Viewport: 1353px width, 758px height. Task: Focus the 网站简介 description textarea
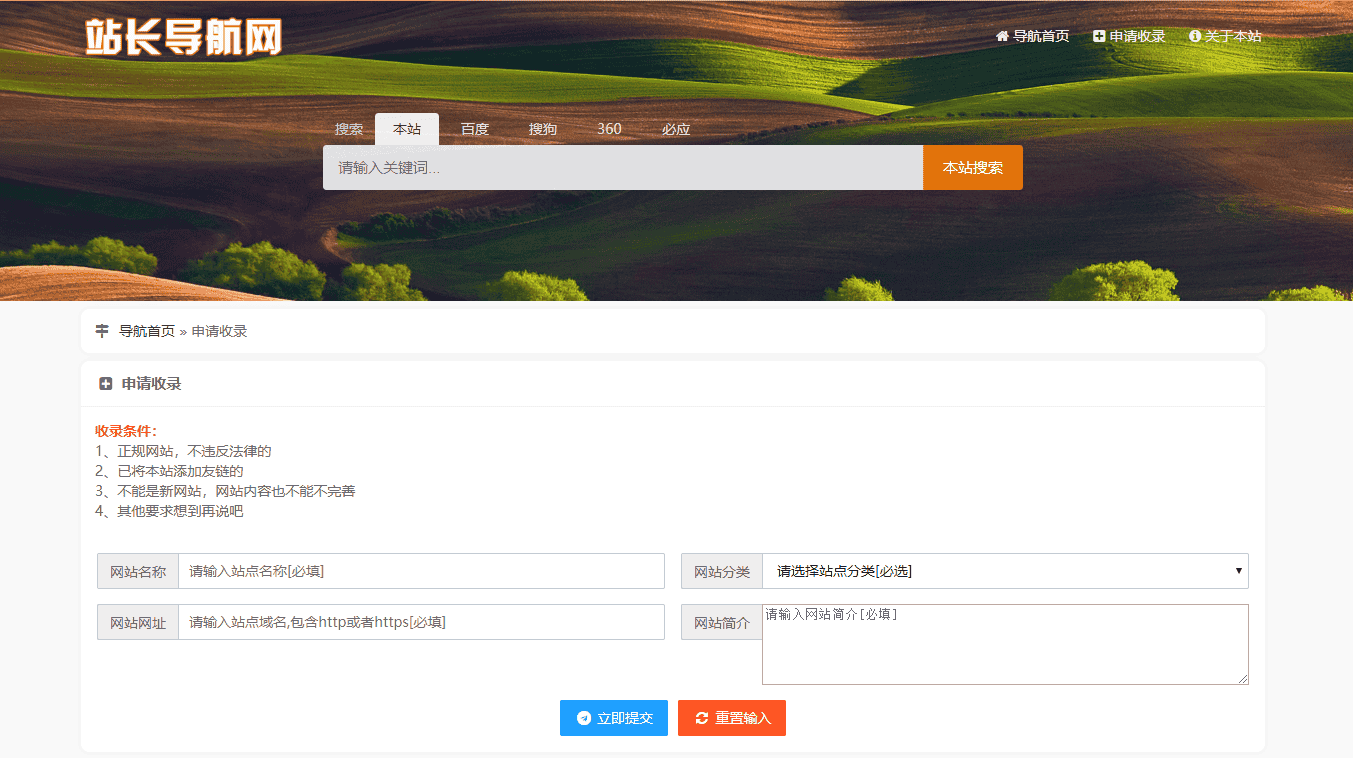[1005, 645]
